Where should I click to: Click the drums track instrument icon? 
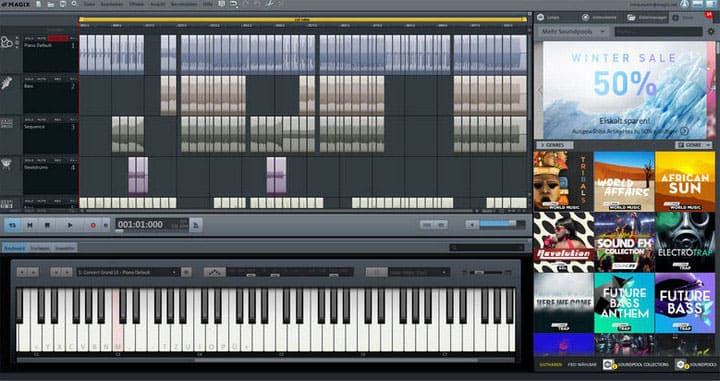pos(6,164)
